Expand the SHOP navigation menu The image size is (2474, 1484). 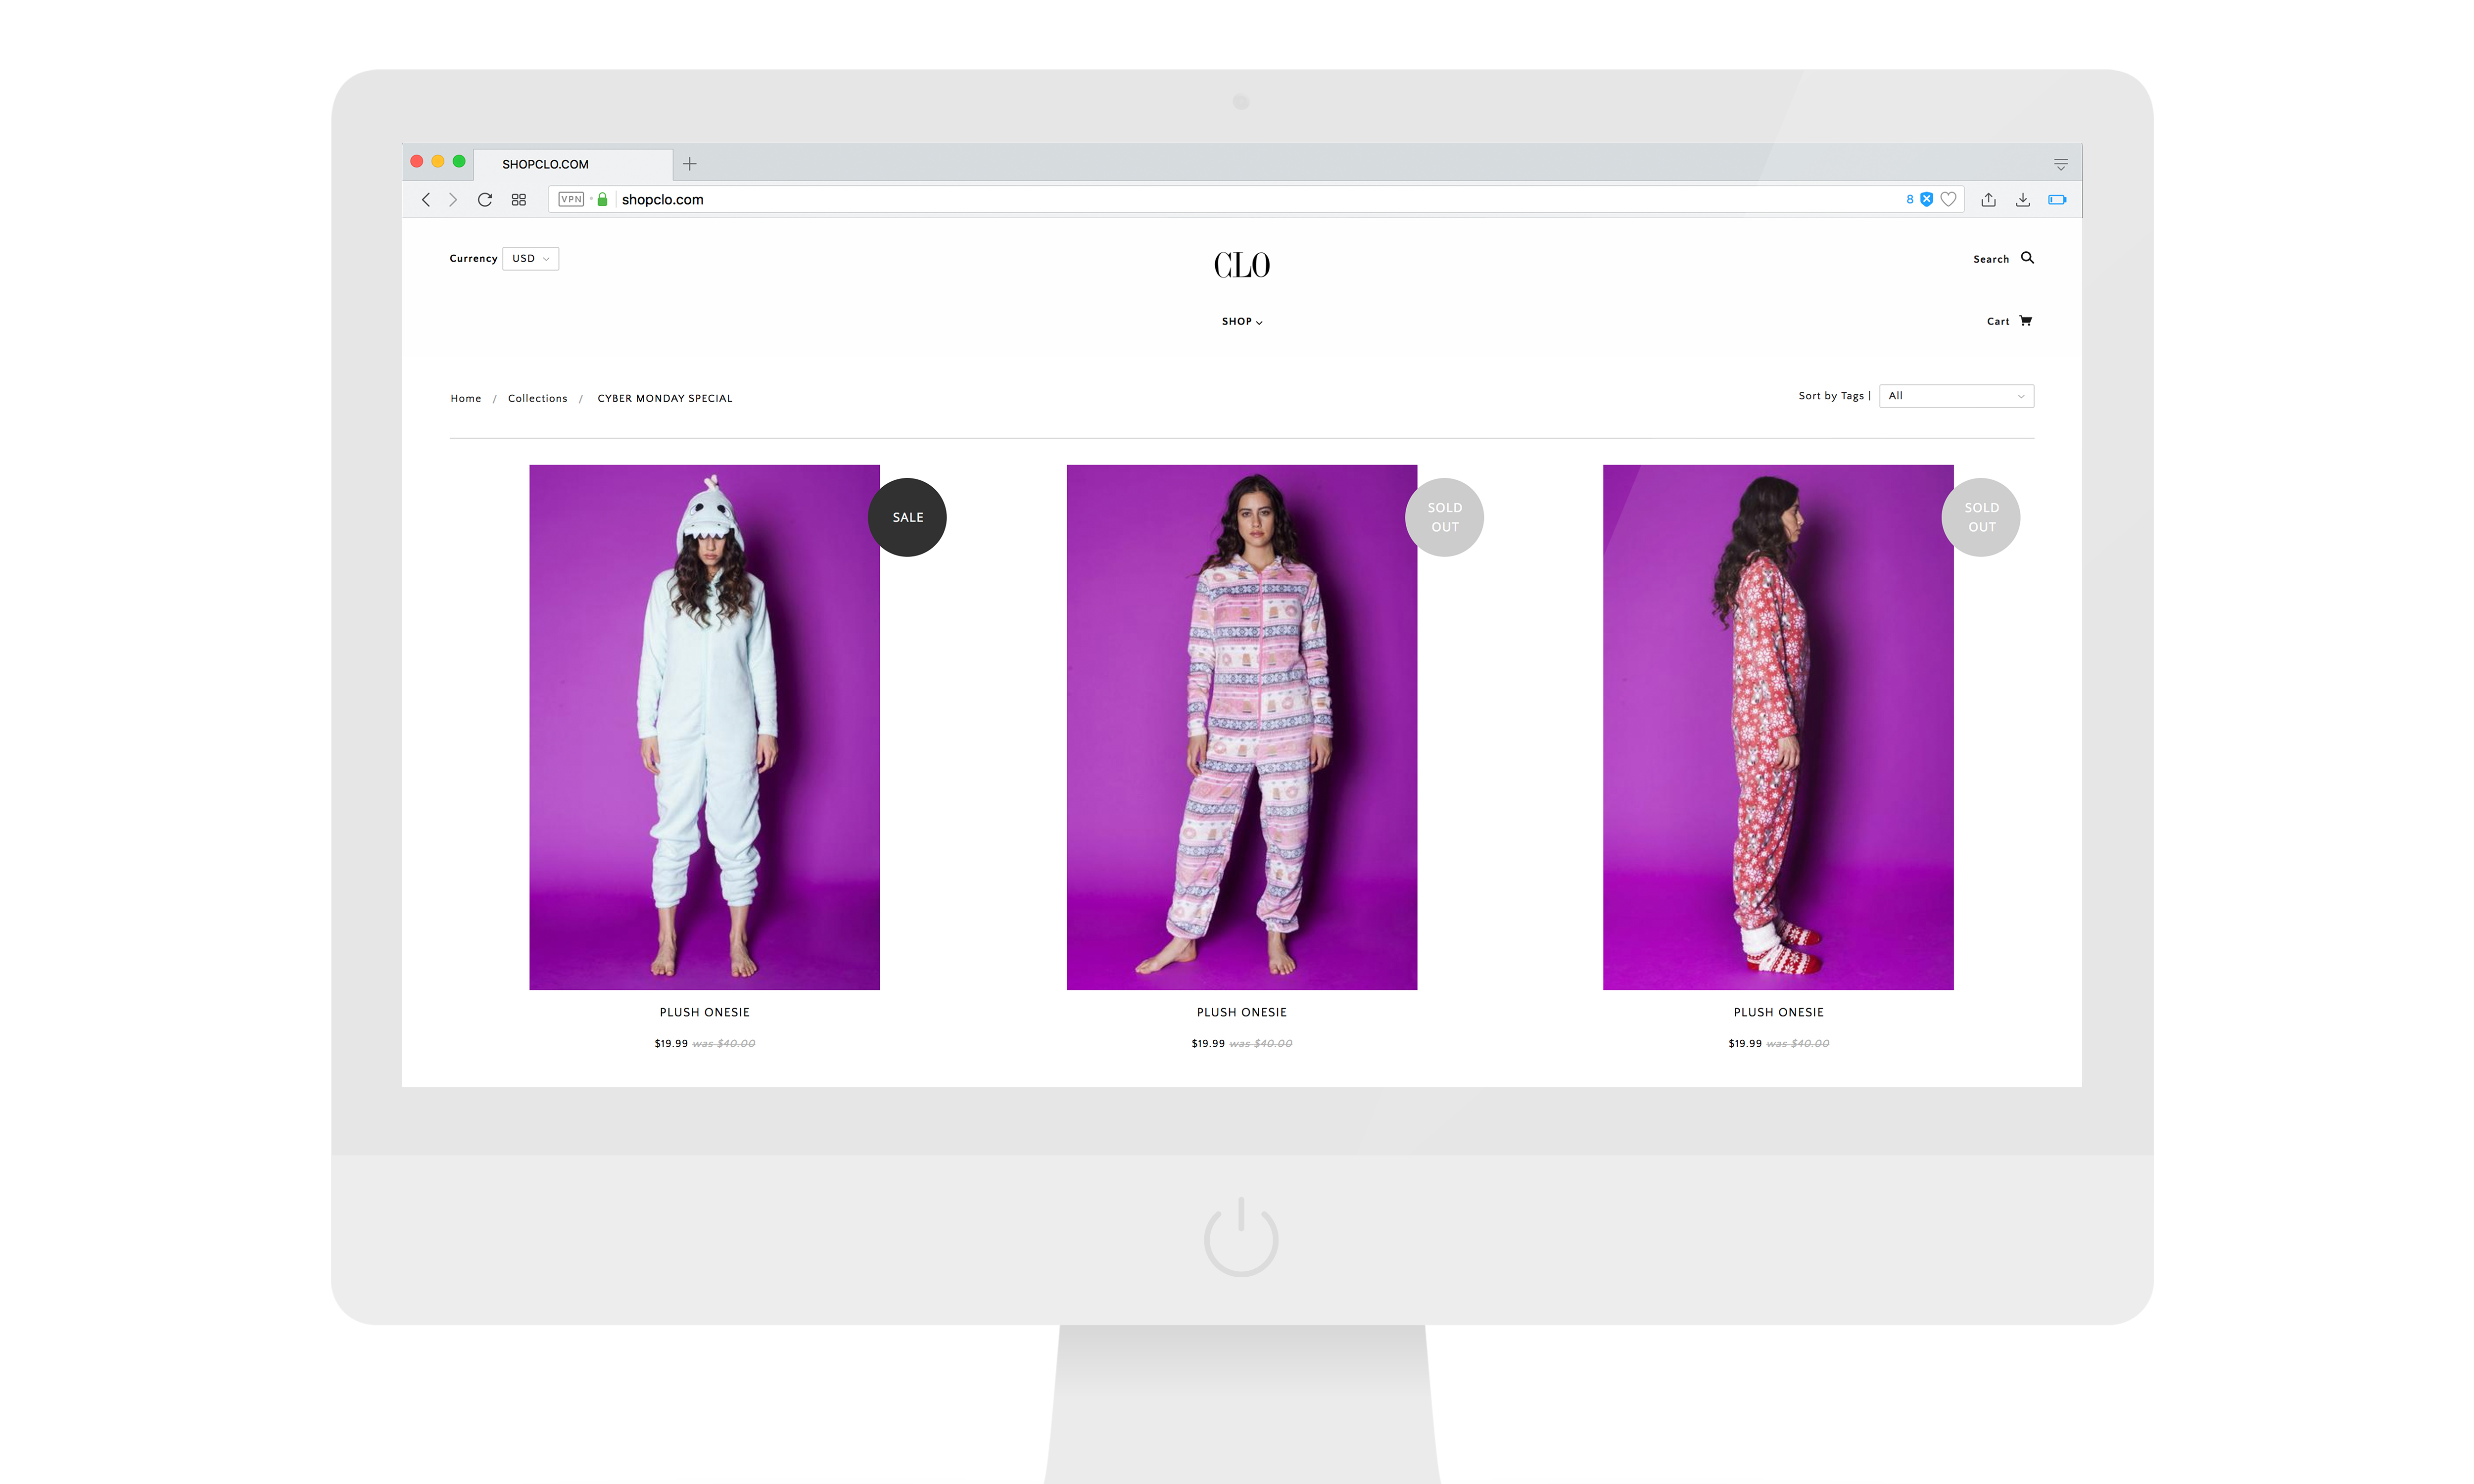[x=1241, y=321]
